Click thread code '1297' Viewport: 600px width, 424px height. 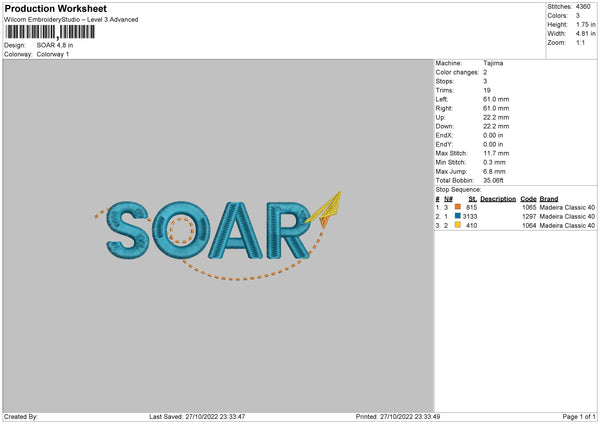click(x=529, y=217)
